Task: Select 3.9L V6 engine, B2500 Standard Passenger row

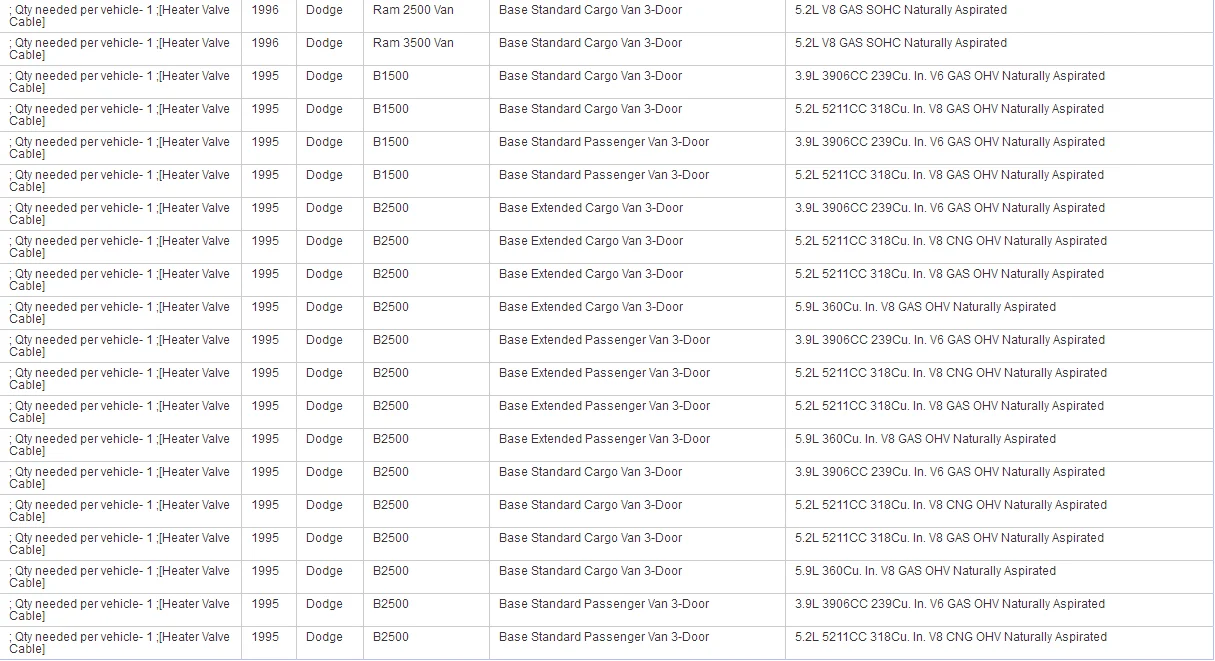Action: [950, 604]
